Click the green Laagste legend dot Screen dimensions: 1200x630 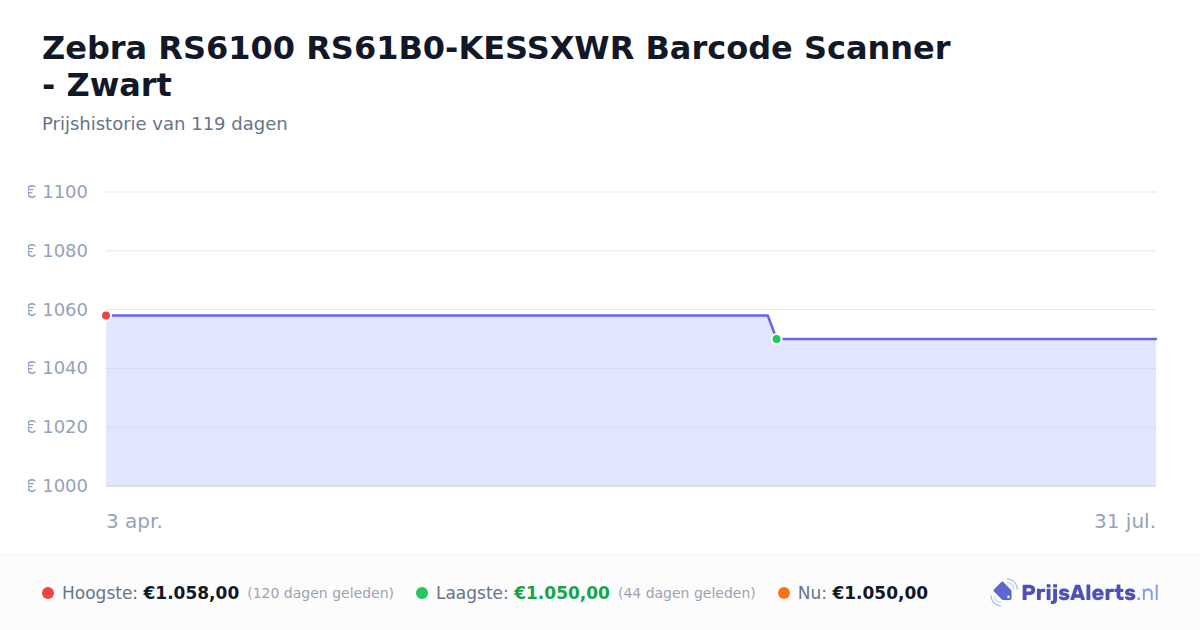(422, 593)
